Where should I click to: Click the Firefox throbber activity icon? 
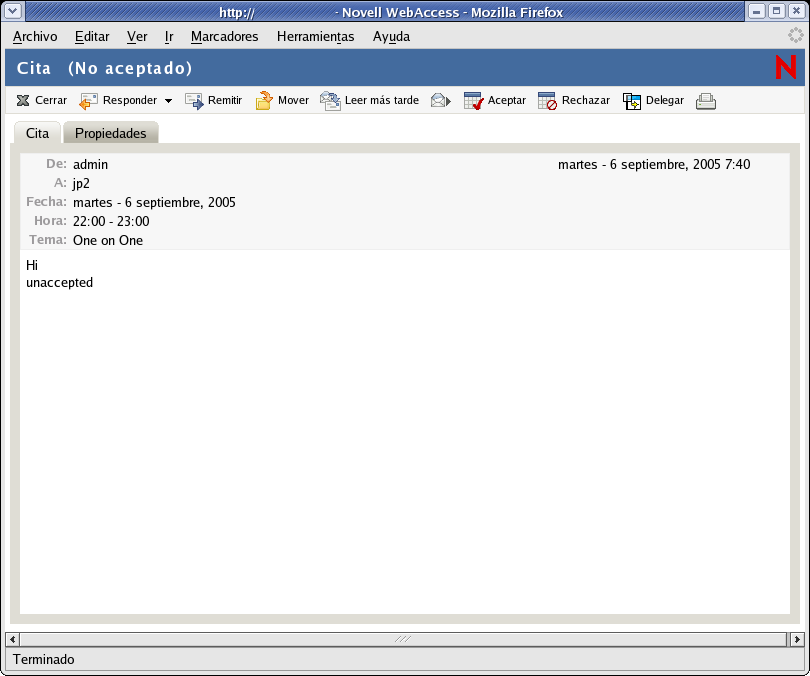(x=796, y=36)
